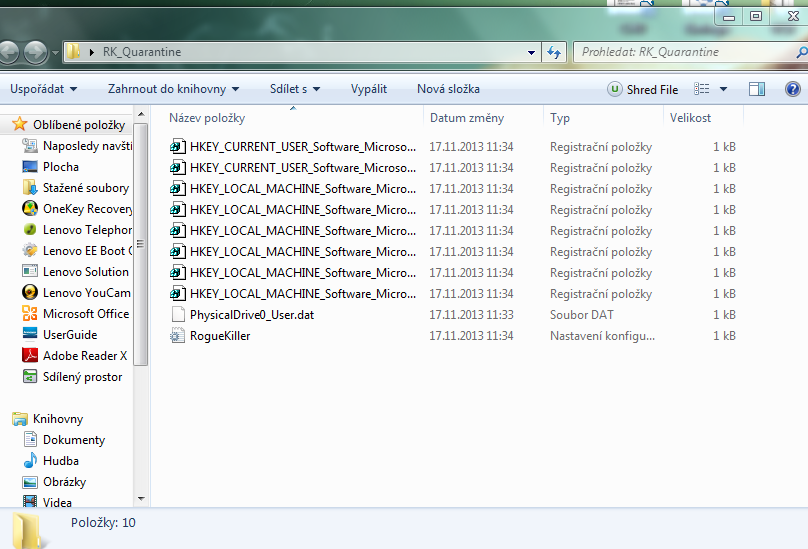Click the Plocha desktop icon

click(x=30, y=167)
